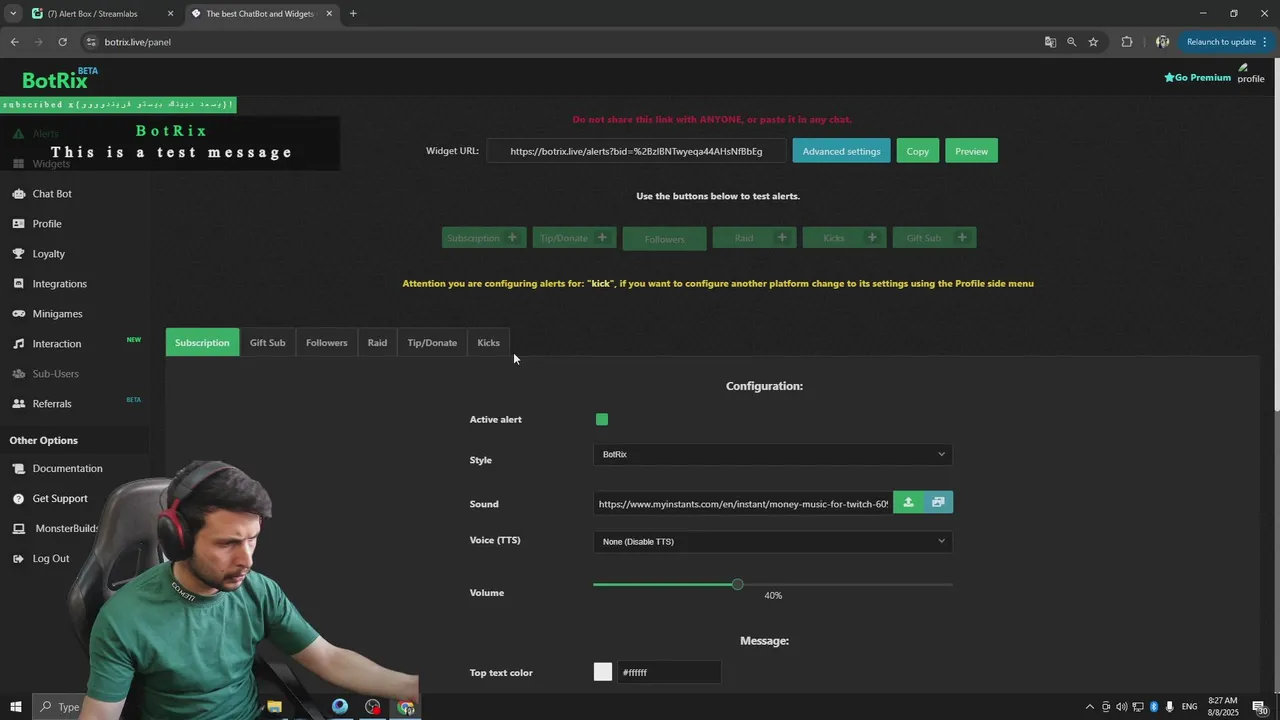
Task: Click the Advanced settings button
Action: (841, 151)
